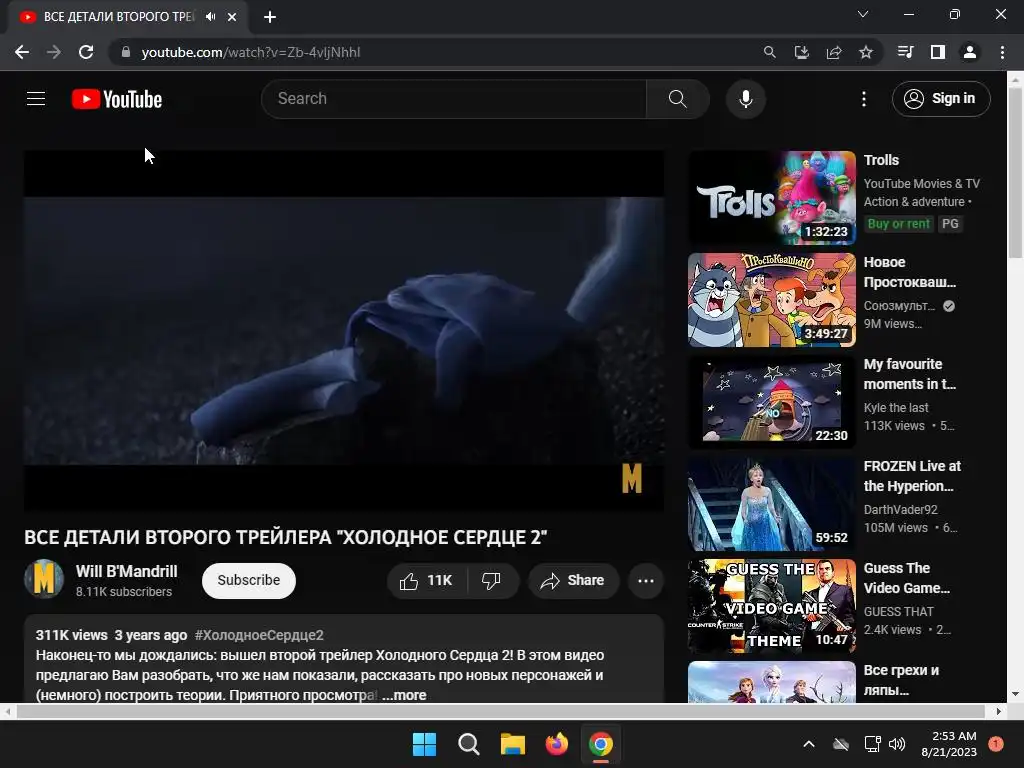1024x768 pixels.
Task: Open clock and date at 2:53 AM
Action: 949,744
